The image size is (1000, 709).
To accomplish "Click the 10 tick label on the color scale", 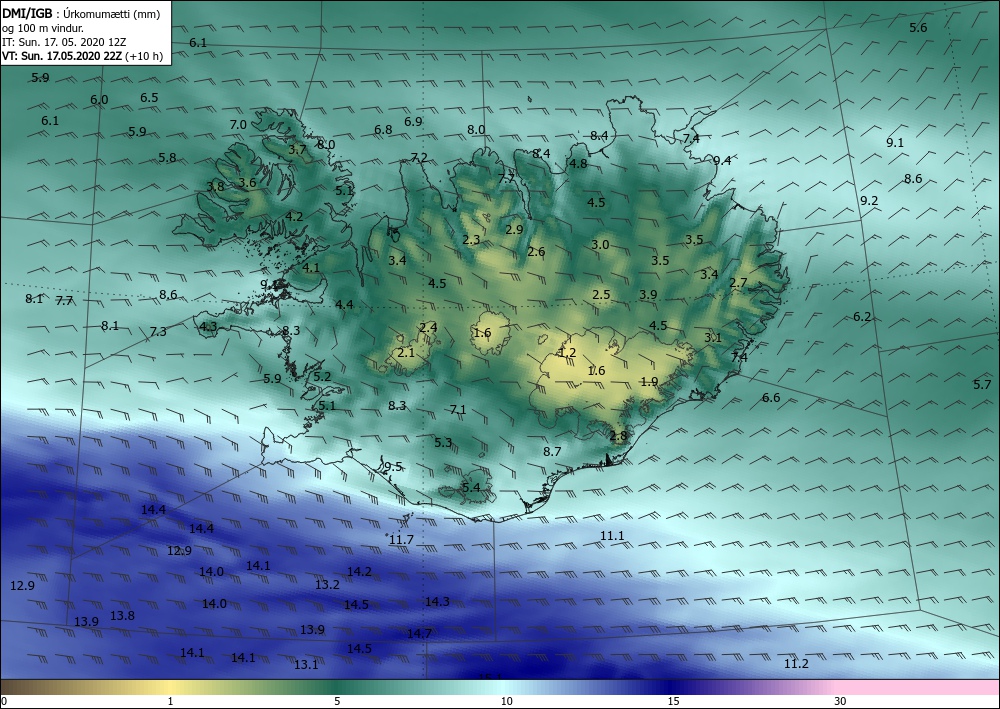I will click(506, 702).
